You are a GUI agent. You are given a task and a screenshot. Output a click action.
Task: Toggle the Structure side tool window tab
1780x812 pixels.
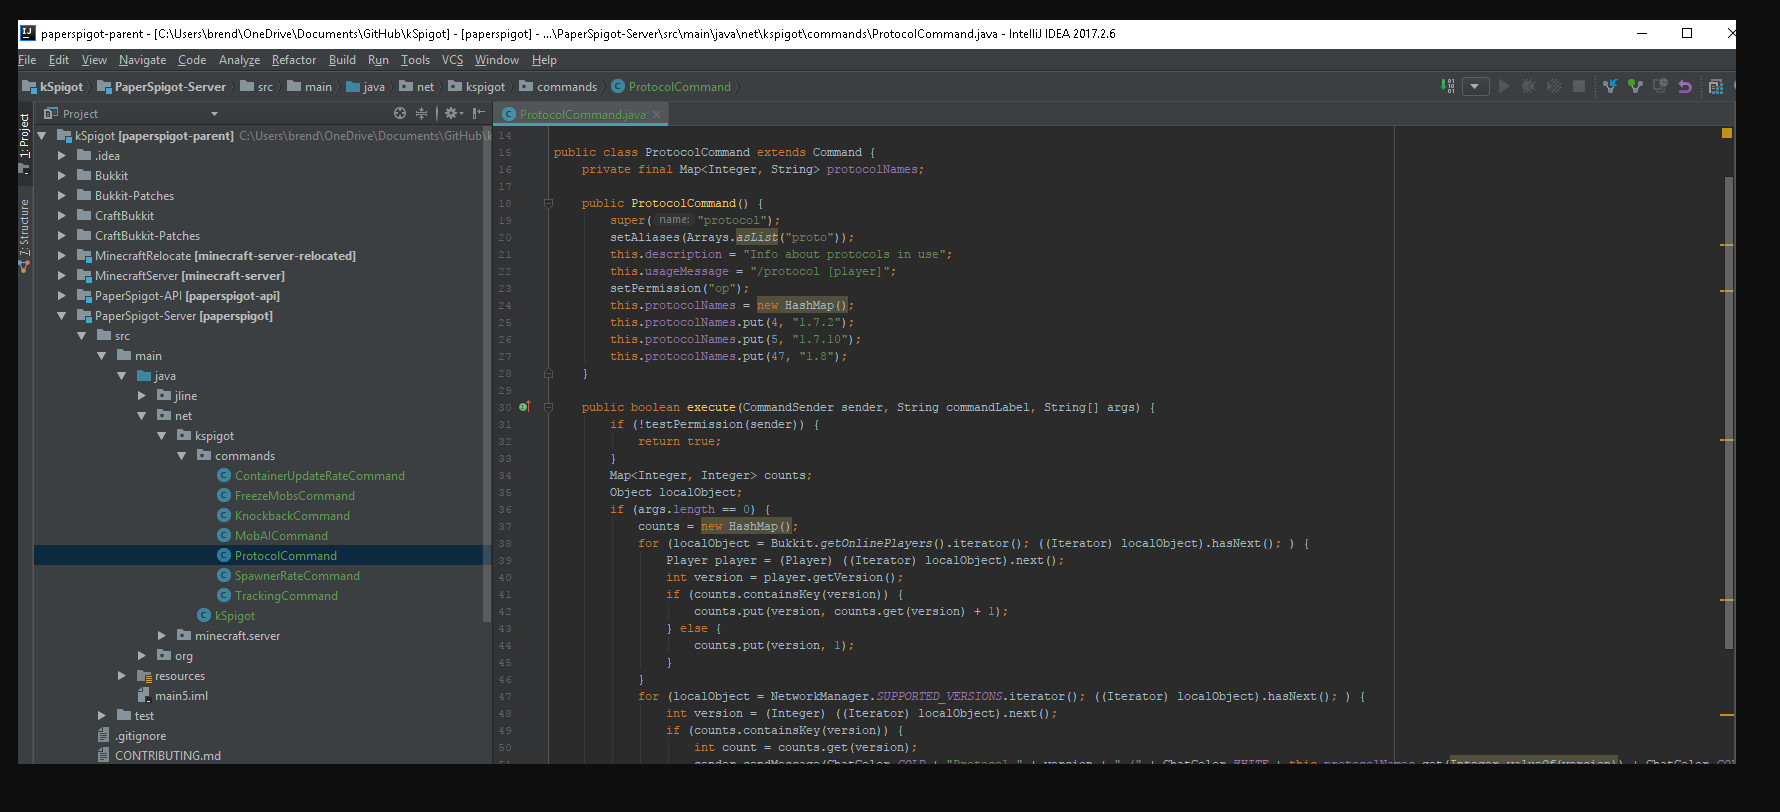point(25,230)
